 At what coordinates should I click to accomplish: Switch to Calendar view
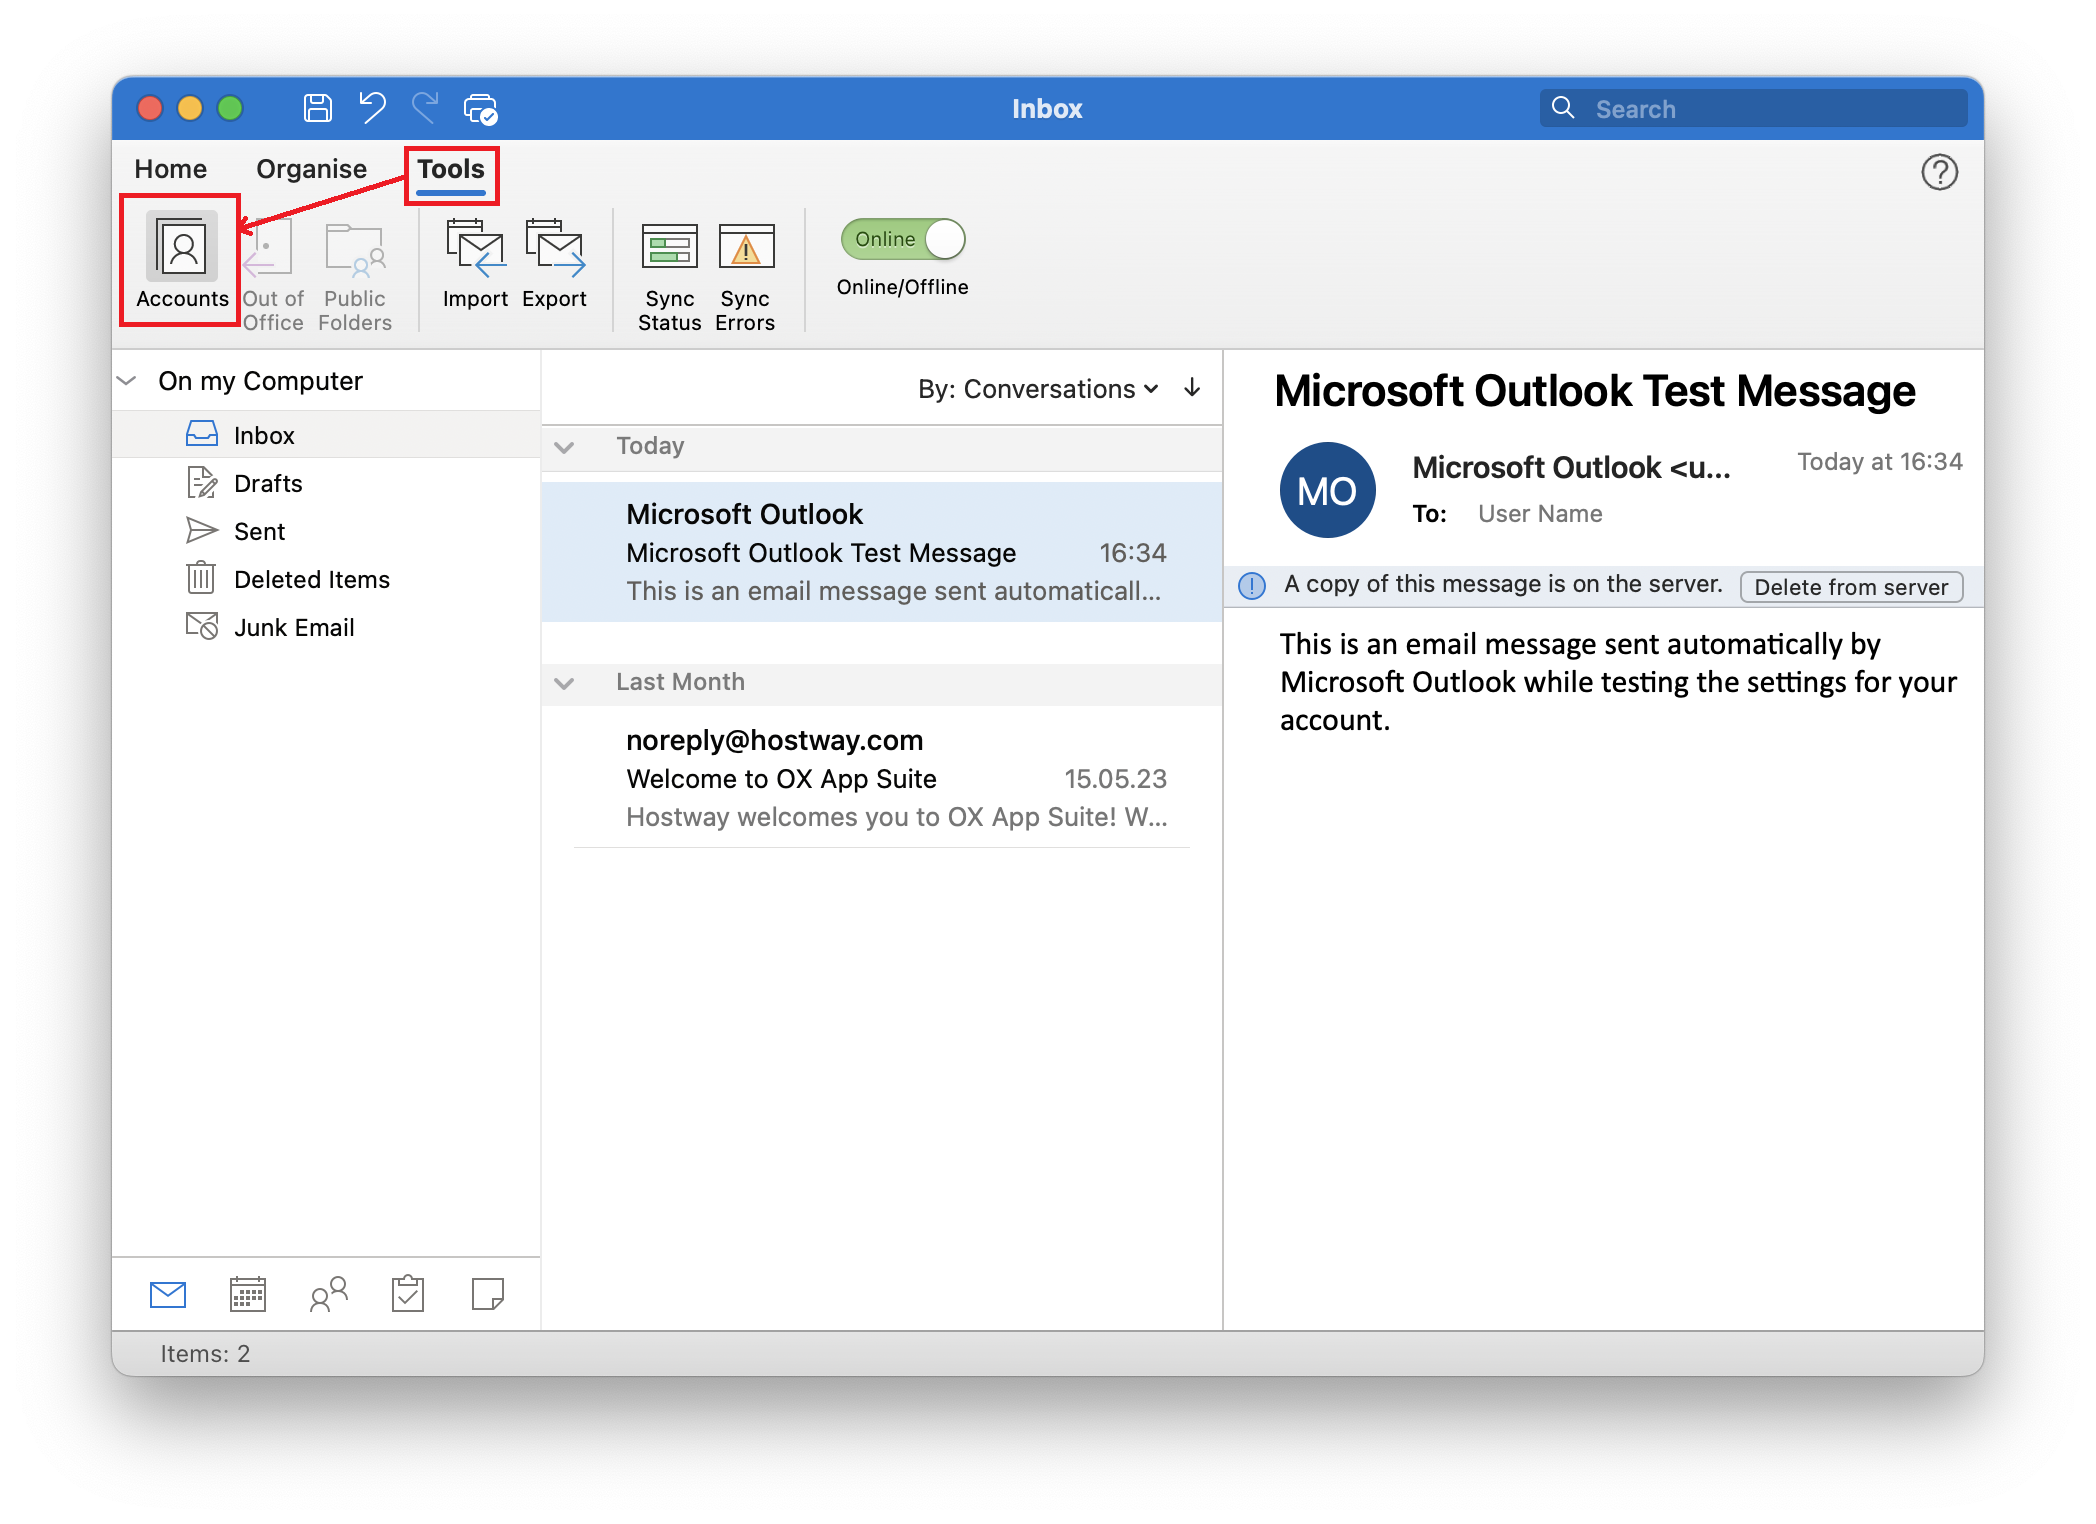coord(247,1294)
